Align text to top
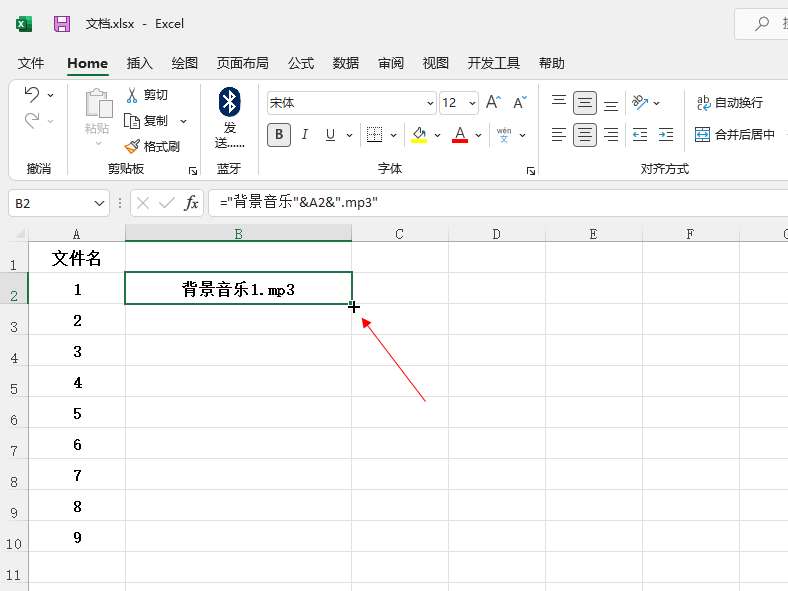Screen dimensions: 788x591 point(559,103)
